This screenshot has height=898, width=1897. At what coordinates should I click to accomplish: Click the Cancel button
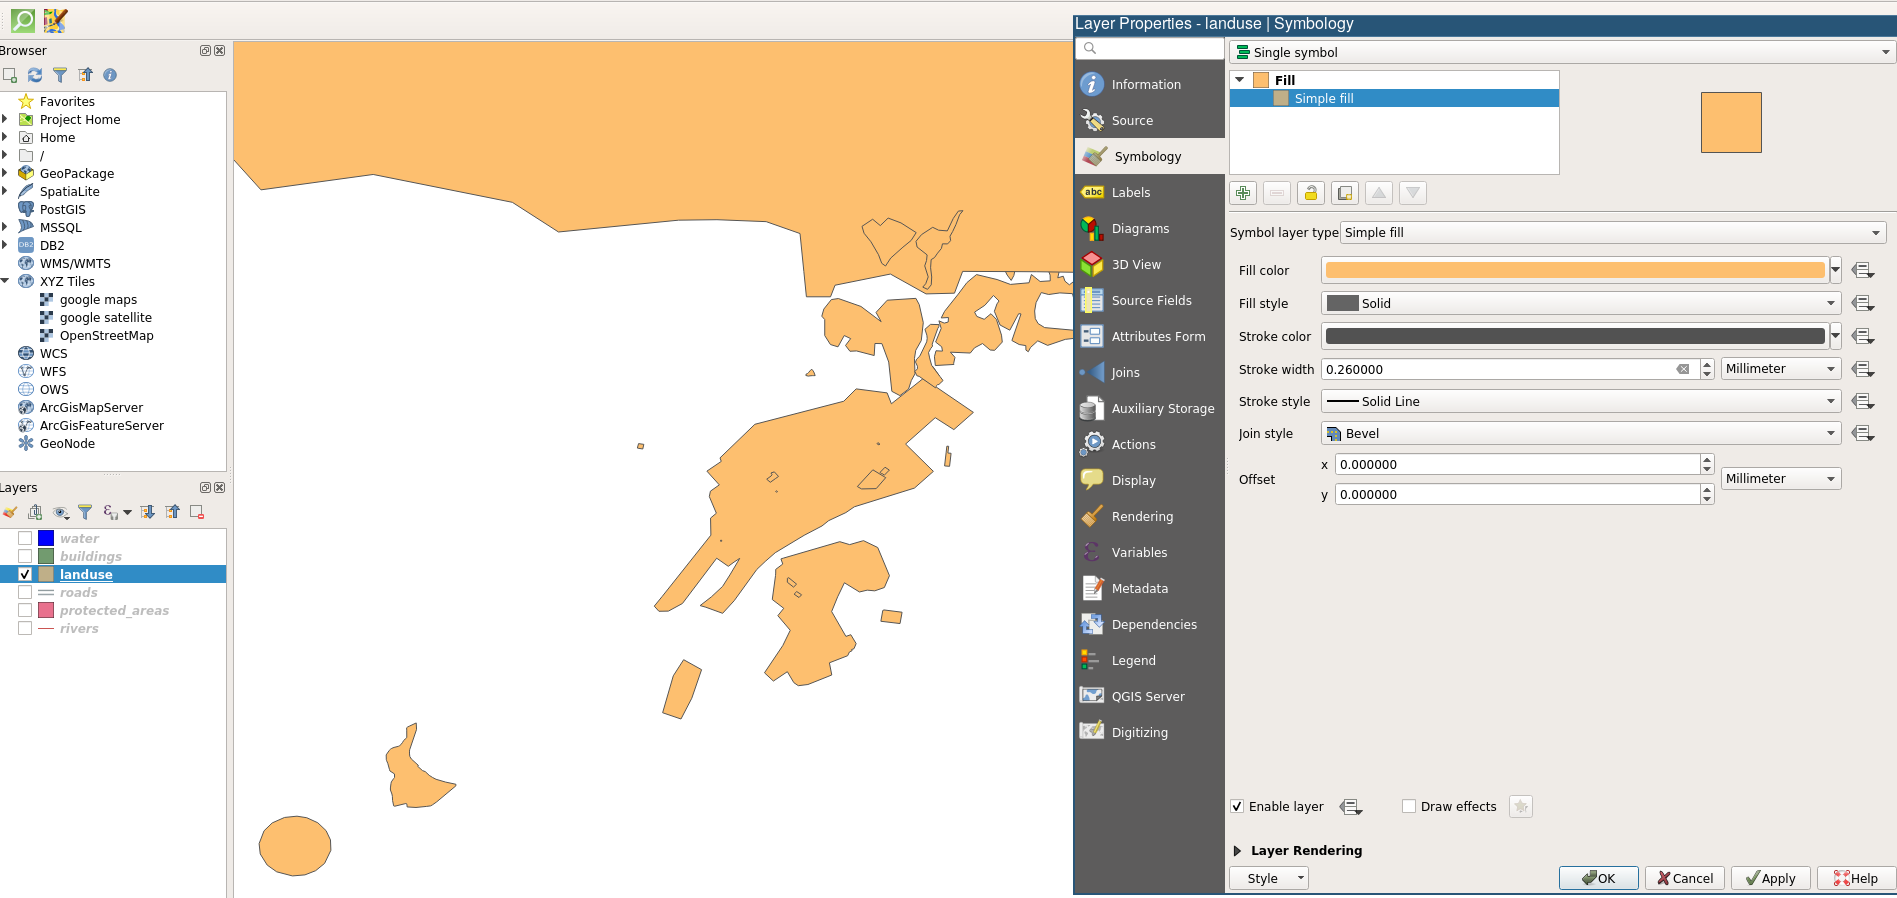pyautogui.click(x=1685, y=878)
